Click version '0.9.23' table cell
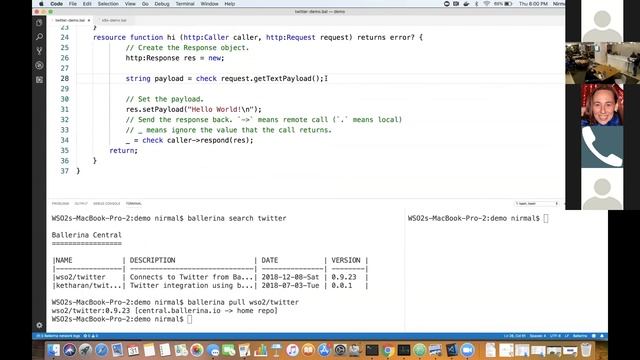Image resolution: width=640 pixels, height=360 pixels. pyautogui.click(x=344, y=277)
